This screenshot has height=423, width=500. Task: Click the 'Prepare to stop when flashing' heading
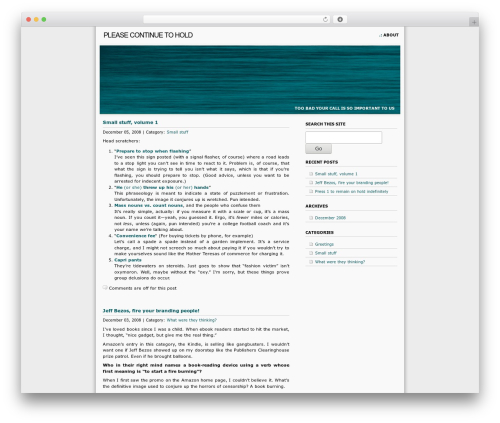[153, 151]
